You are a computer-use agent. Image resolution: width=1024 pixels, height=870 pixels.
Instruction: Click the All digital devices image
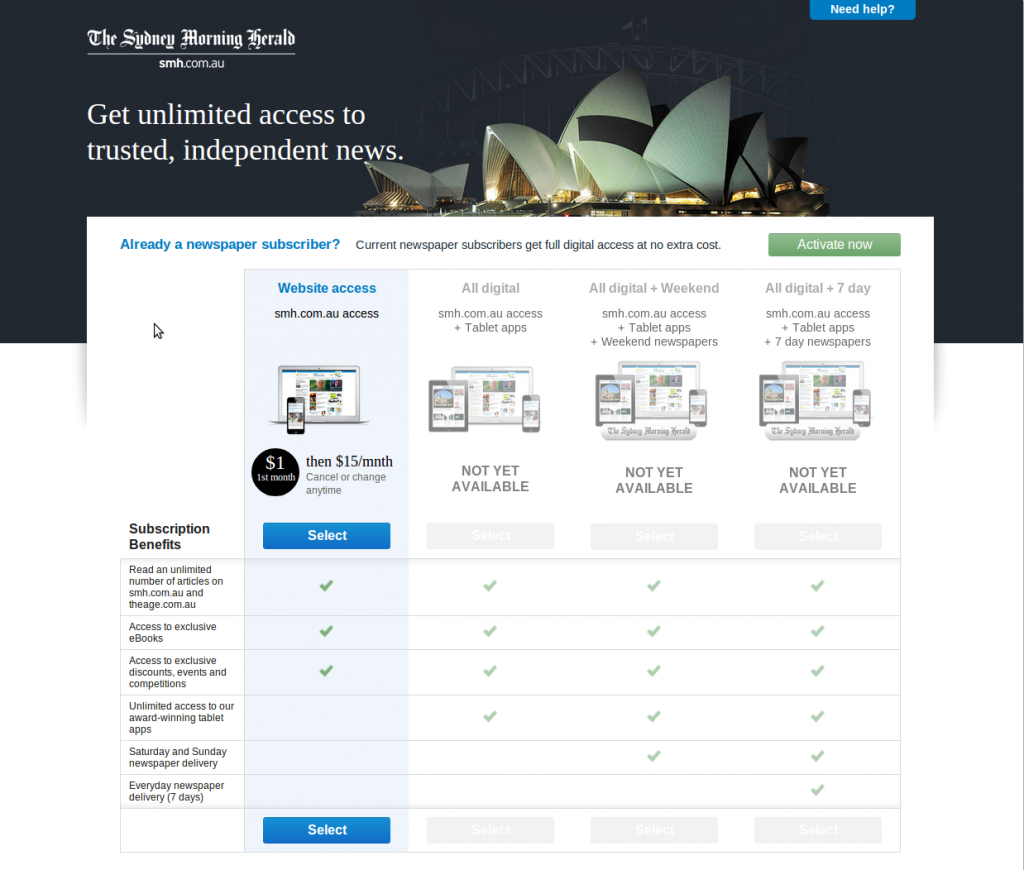click(x=484, y=399)
